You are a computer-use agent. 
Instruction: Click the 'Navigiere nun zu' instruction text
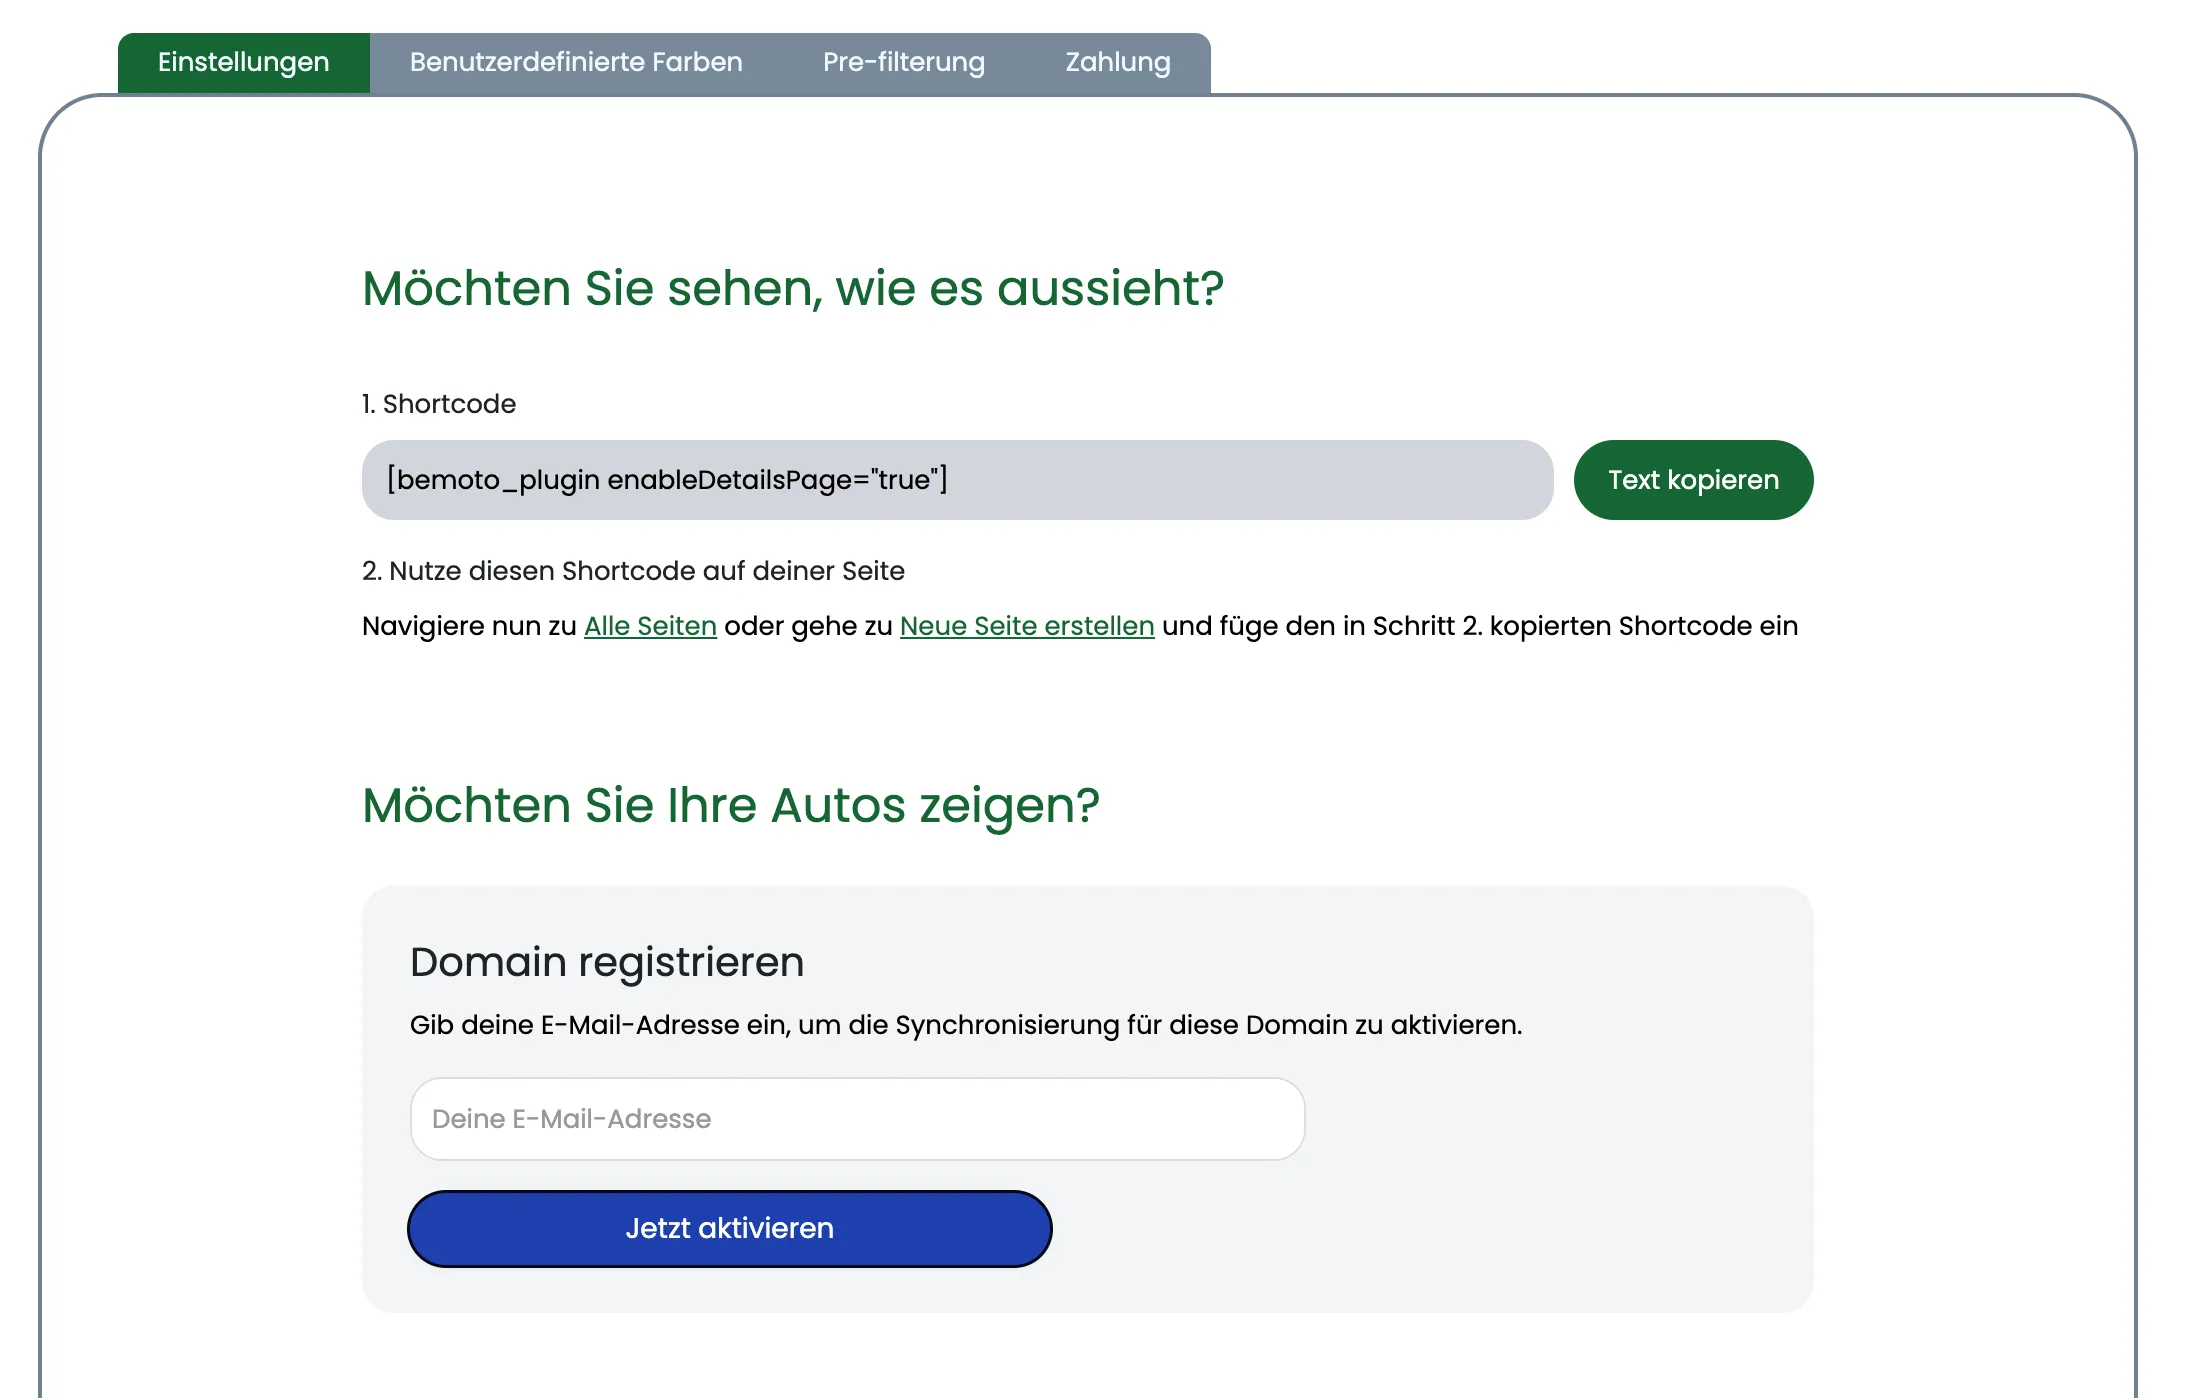tap(468, 626)
